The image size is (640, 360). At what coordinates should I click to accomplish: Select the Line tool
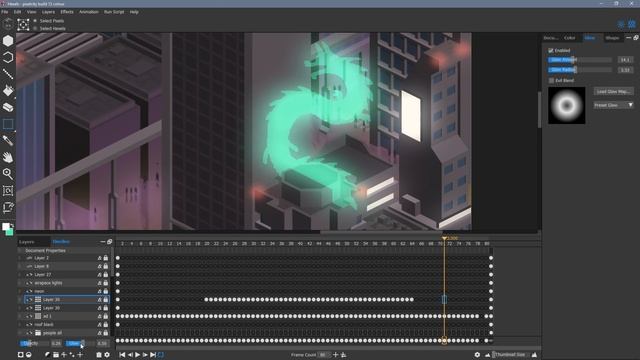[x=8, y=74]
